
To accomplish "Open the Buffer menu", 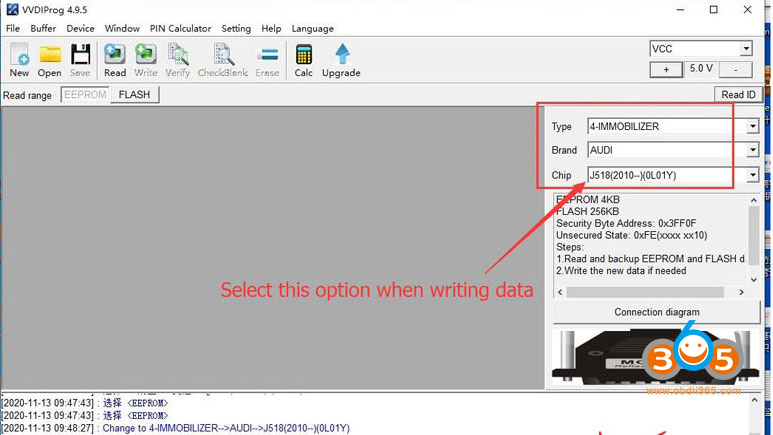I will click(43, 29).
